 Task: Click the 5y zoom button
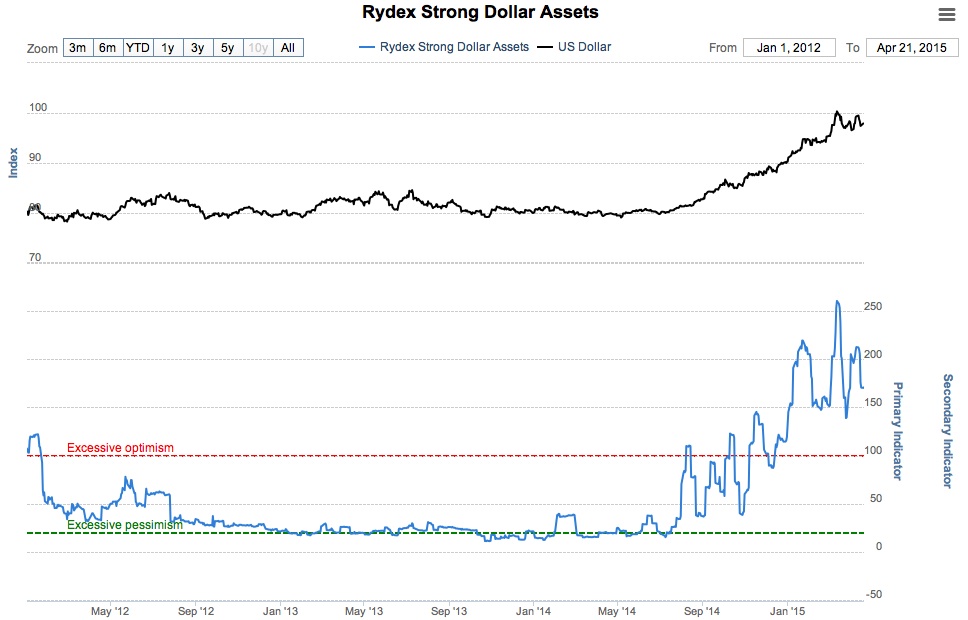point(228,47)
